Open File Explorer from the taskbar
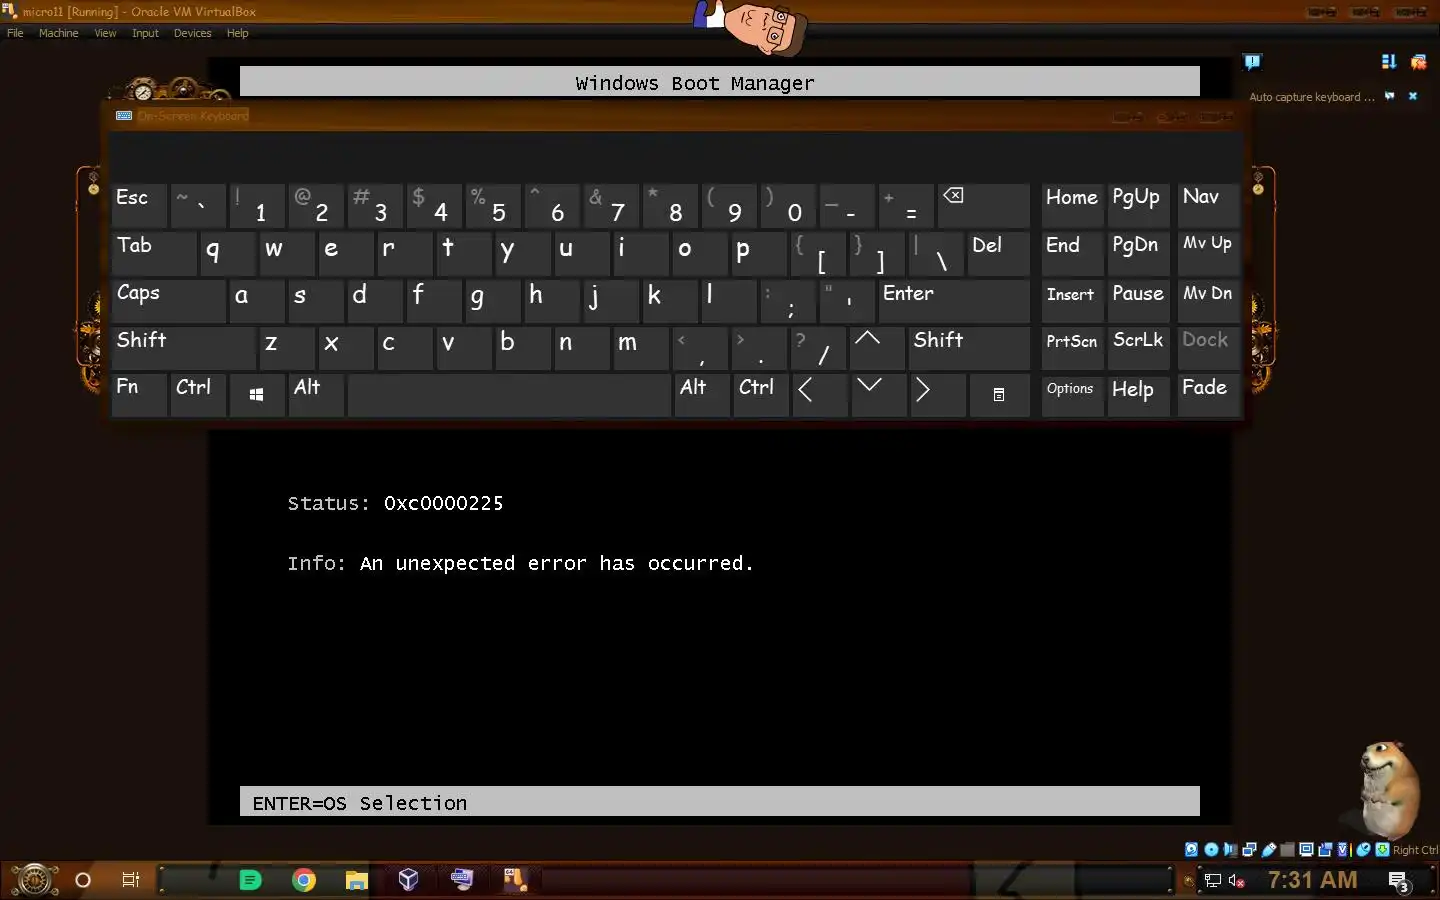Image resolution: width=1440 pixels, height=900 pixels. coord(357,880)
